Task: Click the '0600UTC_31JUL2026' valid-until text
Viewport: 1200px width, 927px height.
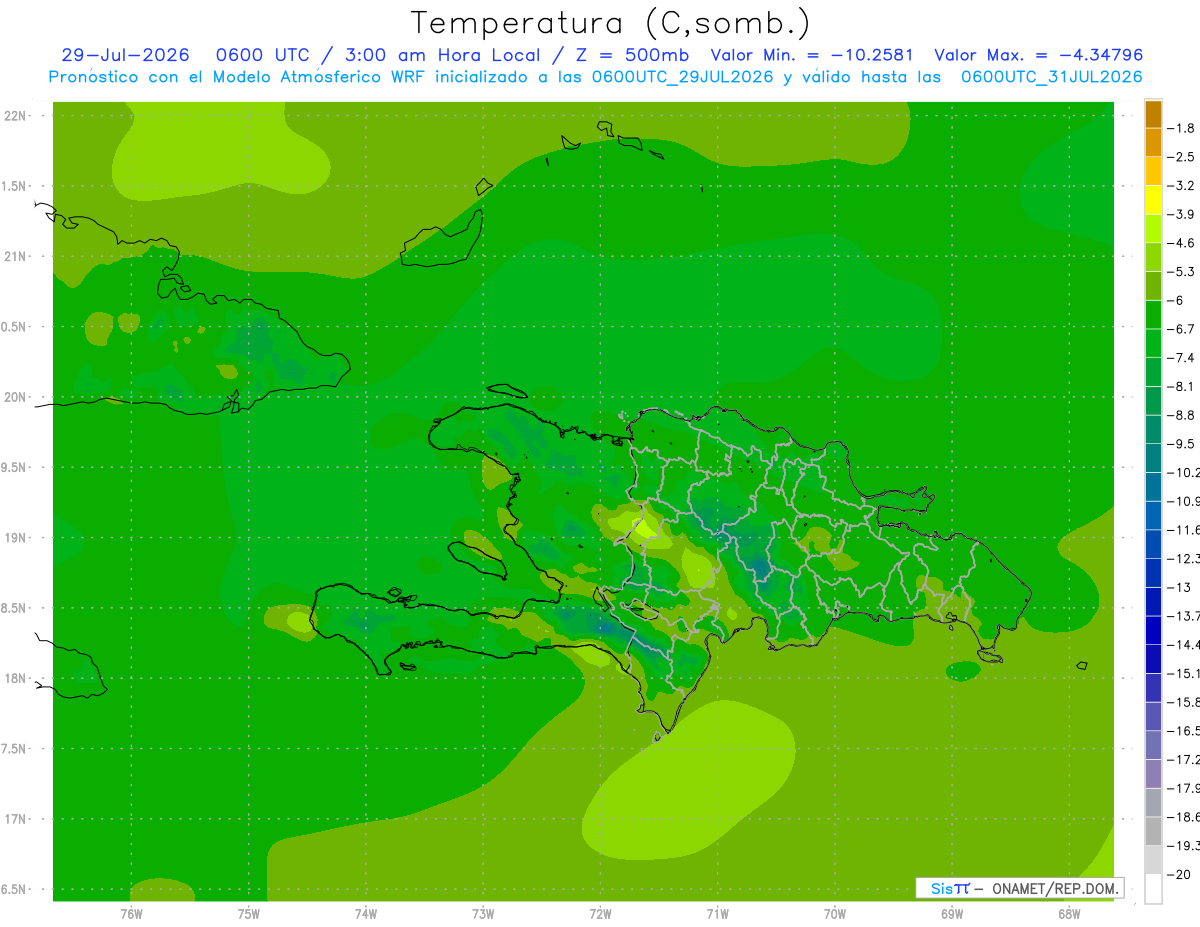Action: 1052,77
